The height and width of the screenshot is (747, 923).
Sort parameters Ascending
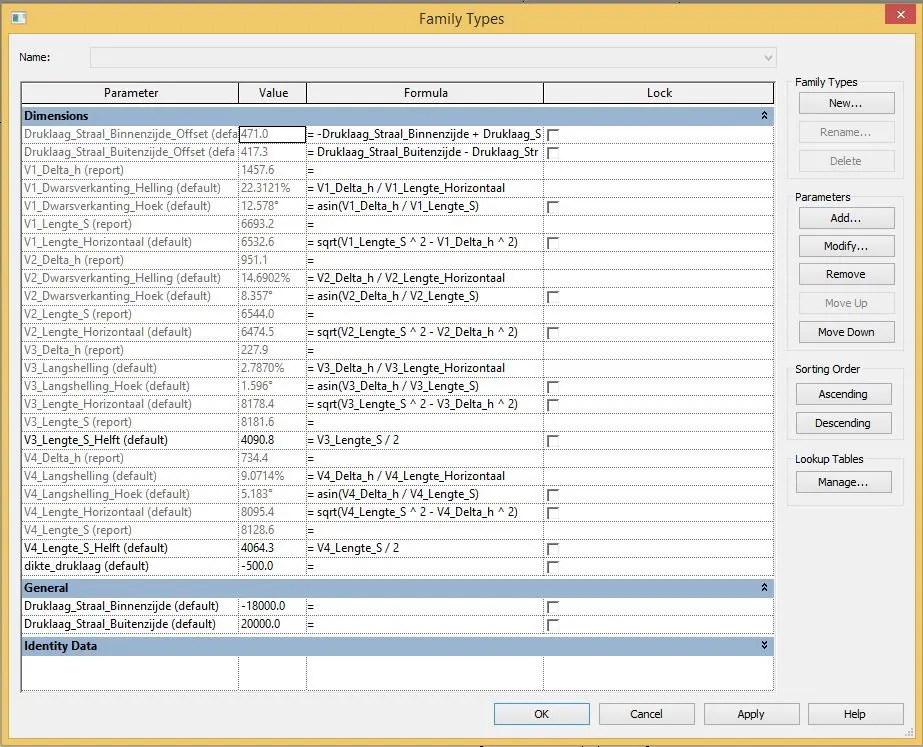(843, 394)
